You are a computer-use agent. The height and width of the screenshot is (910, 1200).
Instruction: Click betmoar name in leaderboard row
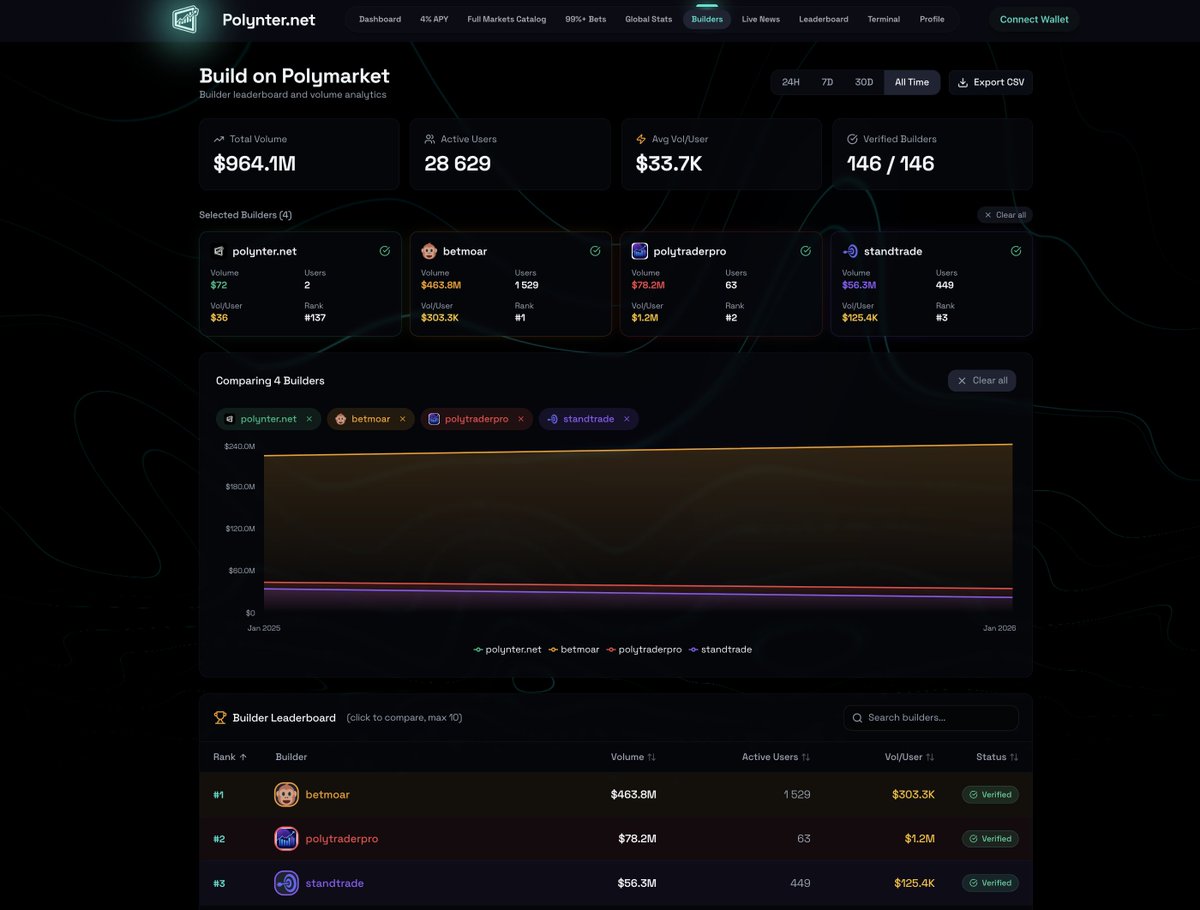[x=328, y=795]
